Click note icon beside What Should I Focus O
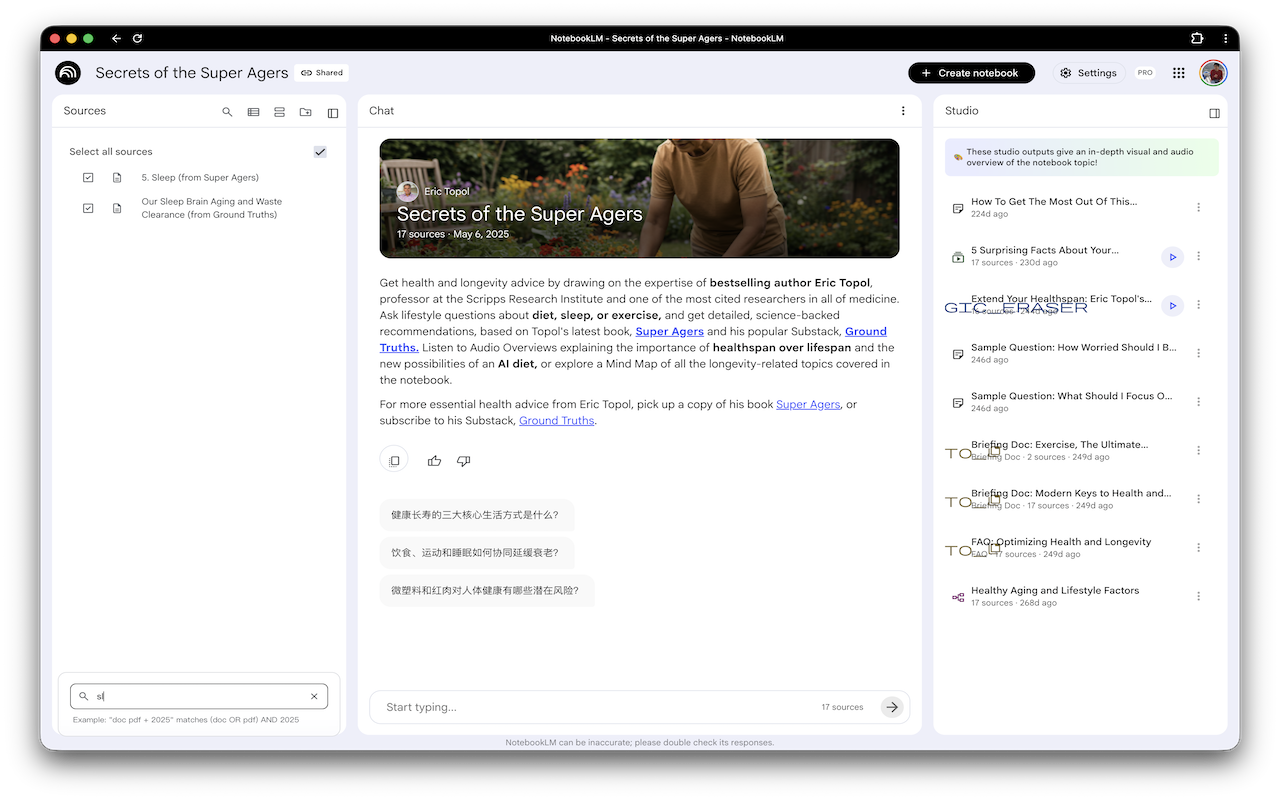 pos(958,402)
